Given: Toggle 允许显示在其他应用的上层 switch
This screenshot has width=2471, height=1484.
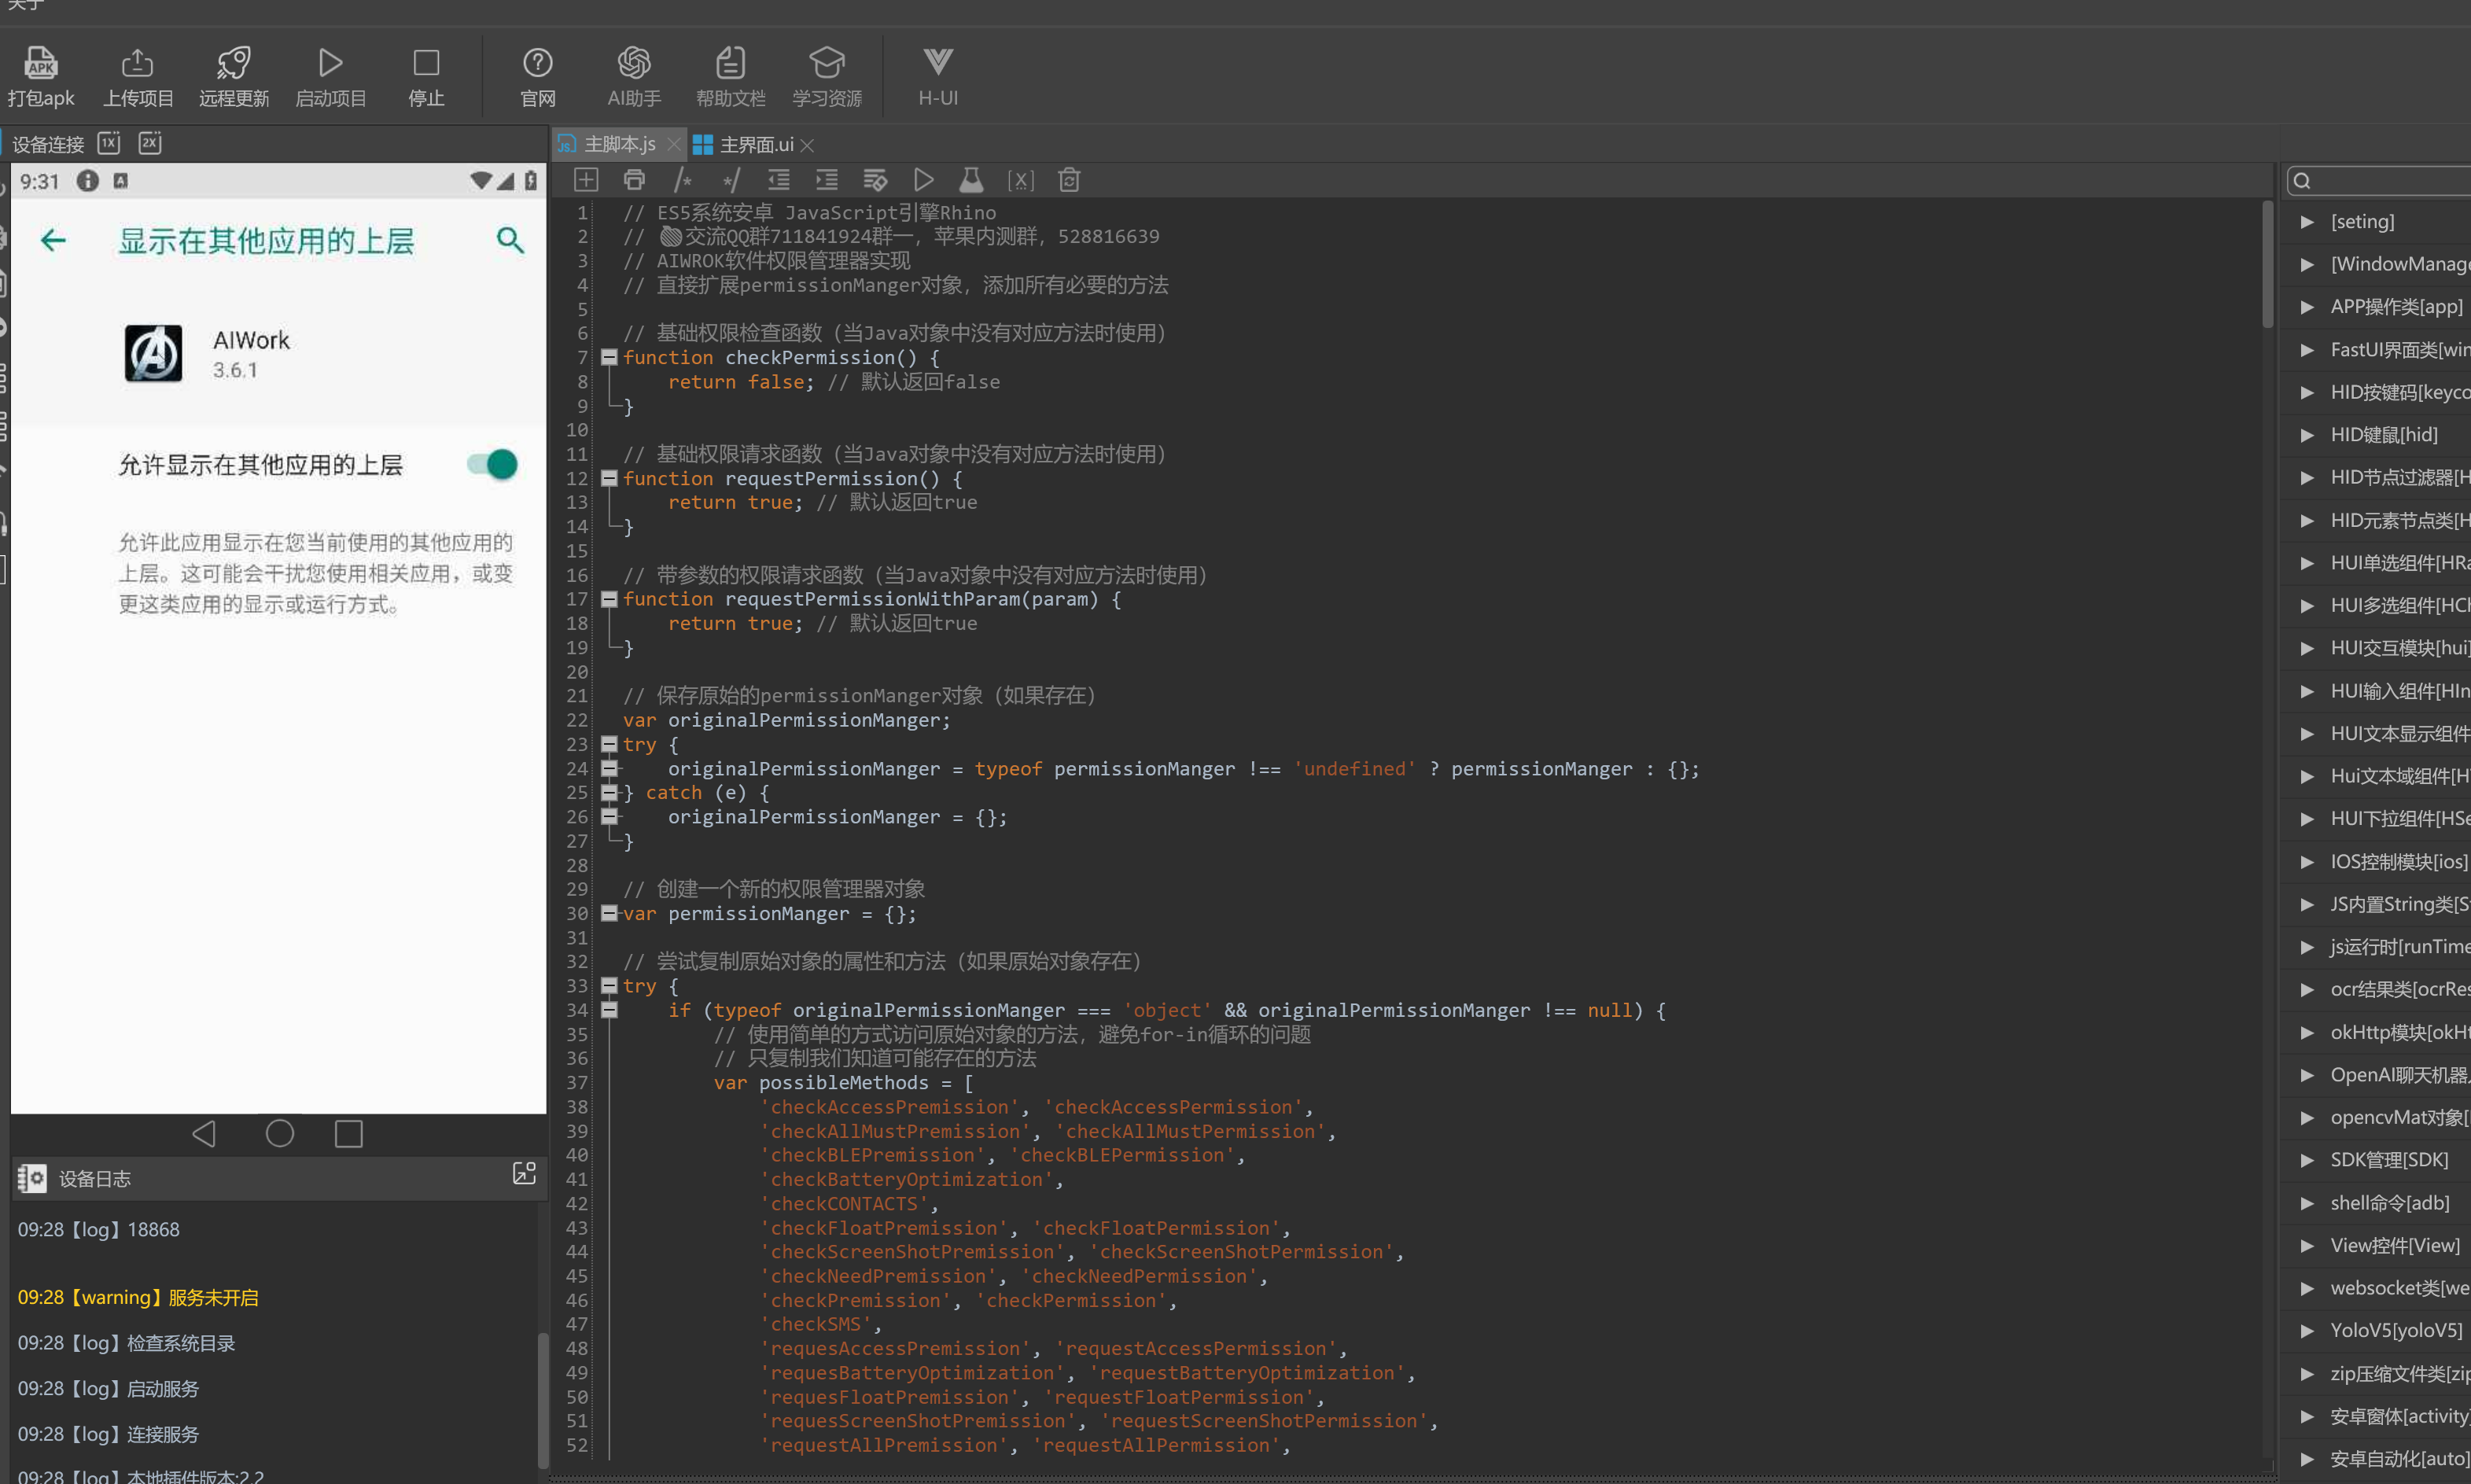Looking at the screenshot, I should point(493,464).
